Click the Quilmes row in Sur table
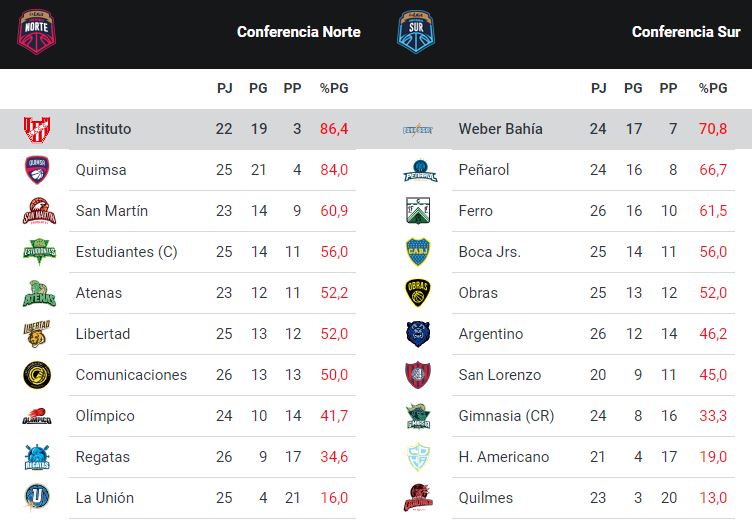This screenshot has height=526, width=752. 569,498
